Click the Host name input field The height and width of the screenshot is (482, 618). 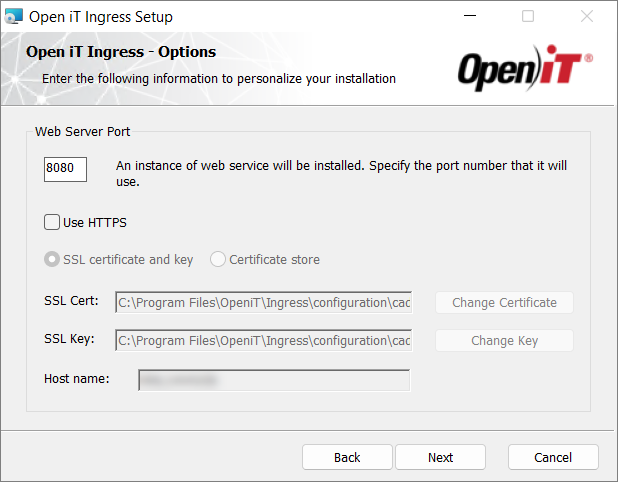[x=274, y=380]
